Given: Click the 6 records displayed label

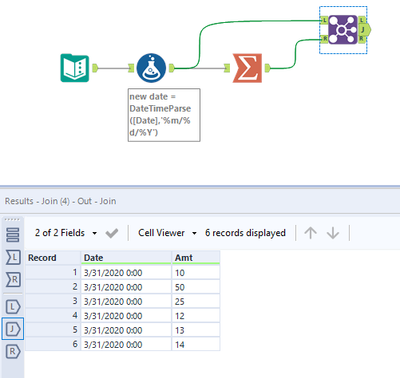Looking at the screenshot, I should 245,233.
